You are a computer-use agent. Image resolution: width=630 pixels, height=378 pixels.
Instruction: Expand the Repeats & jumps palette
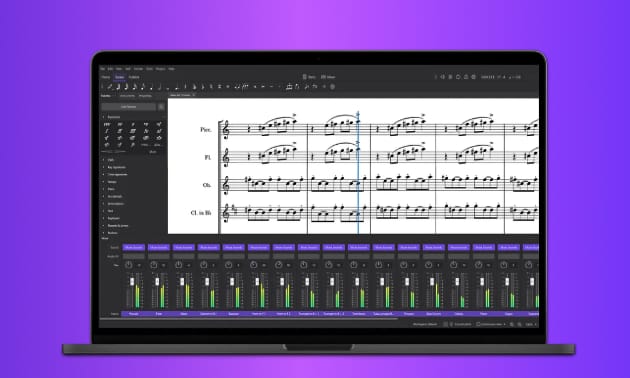tap(117, 225)
